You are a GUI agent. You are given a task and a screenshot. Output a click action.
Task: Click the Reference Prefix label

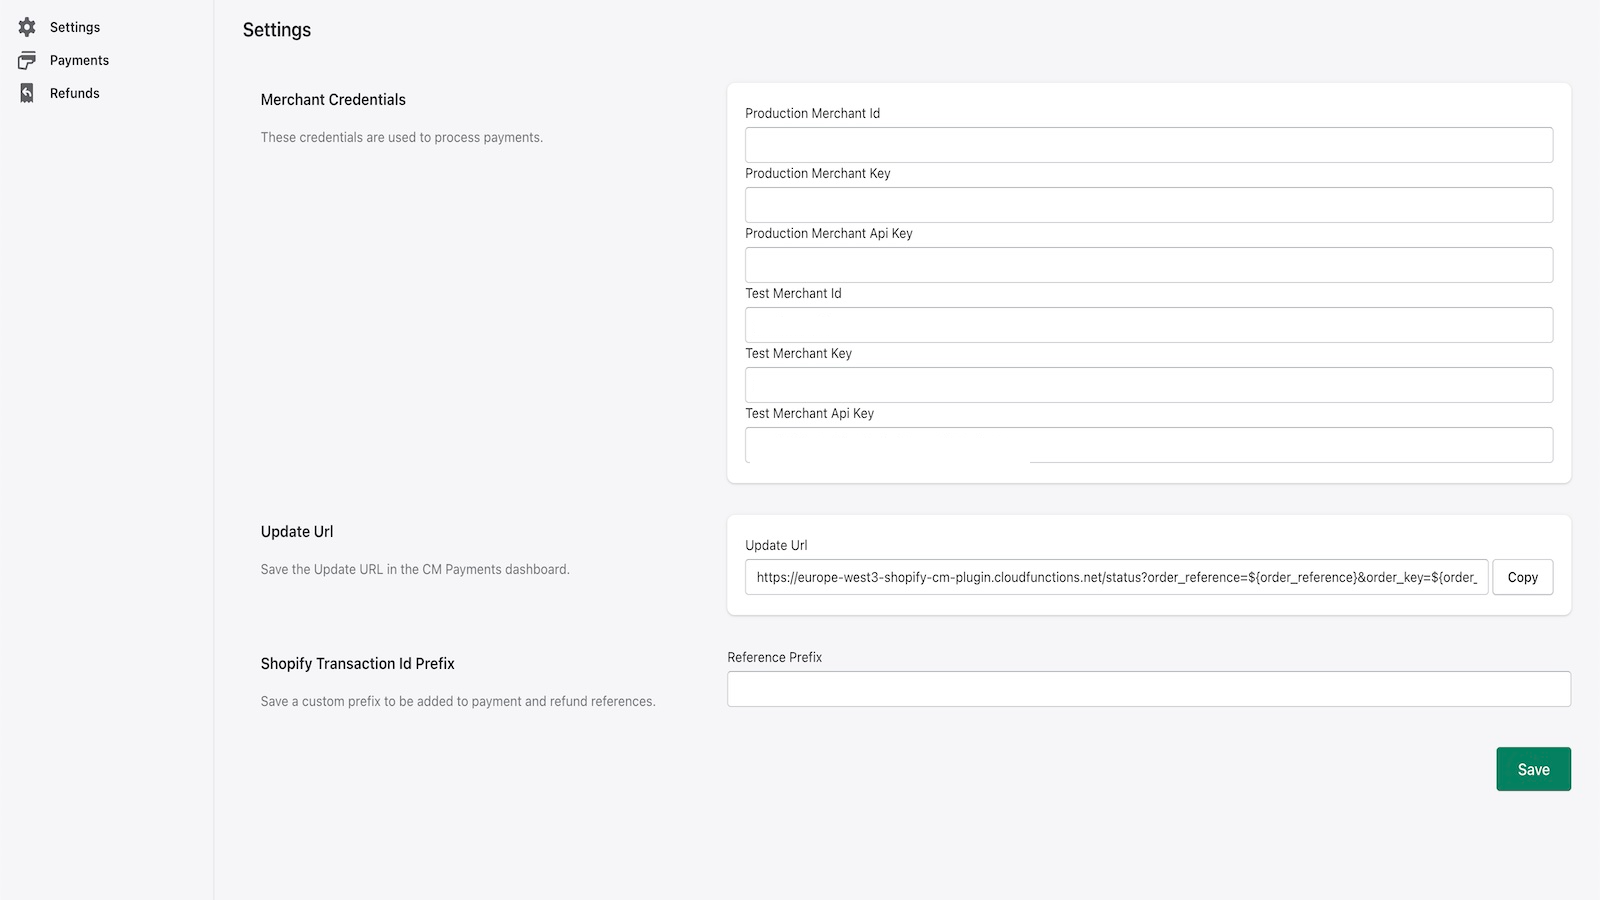pyautogui.click(x=775, y=657)
